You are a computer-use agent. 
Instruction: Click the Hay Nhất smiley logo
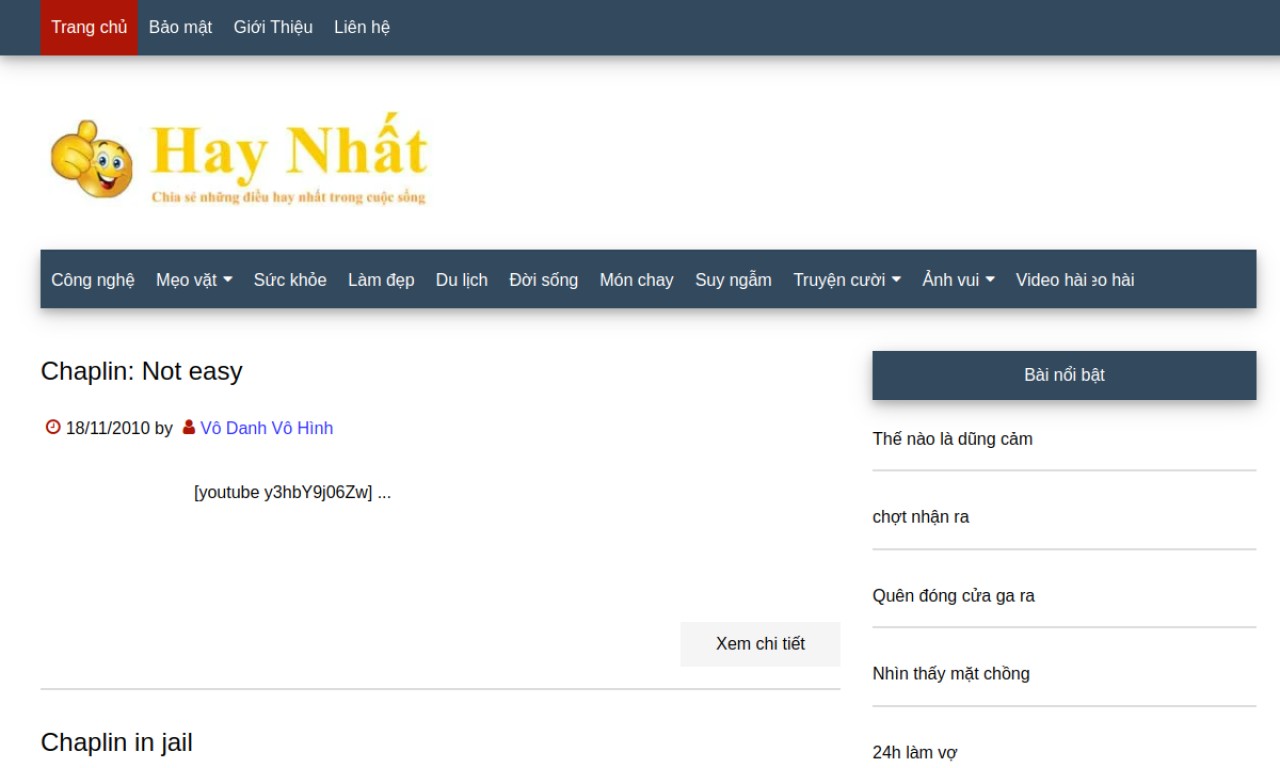click(x=239, y=158)
